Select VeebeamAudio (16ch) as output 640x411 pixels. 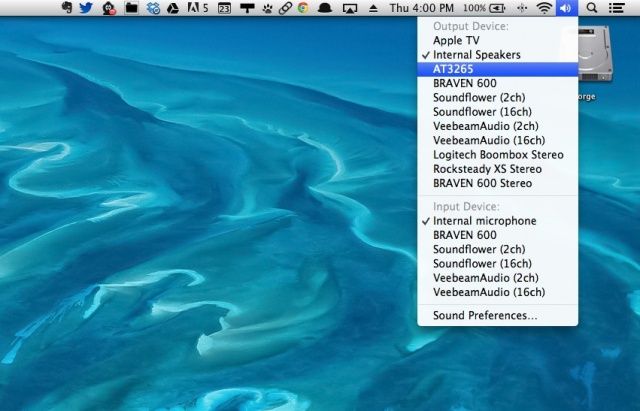coord(498,140)
